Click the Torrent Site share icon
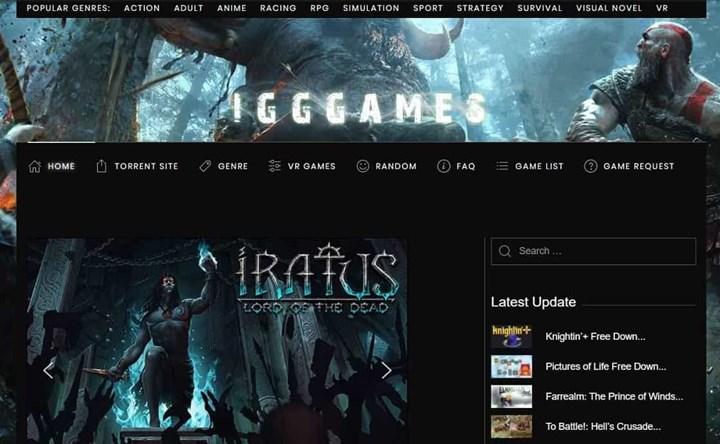 [101, 166]
